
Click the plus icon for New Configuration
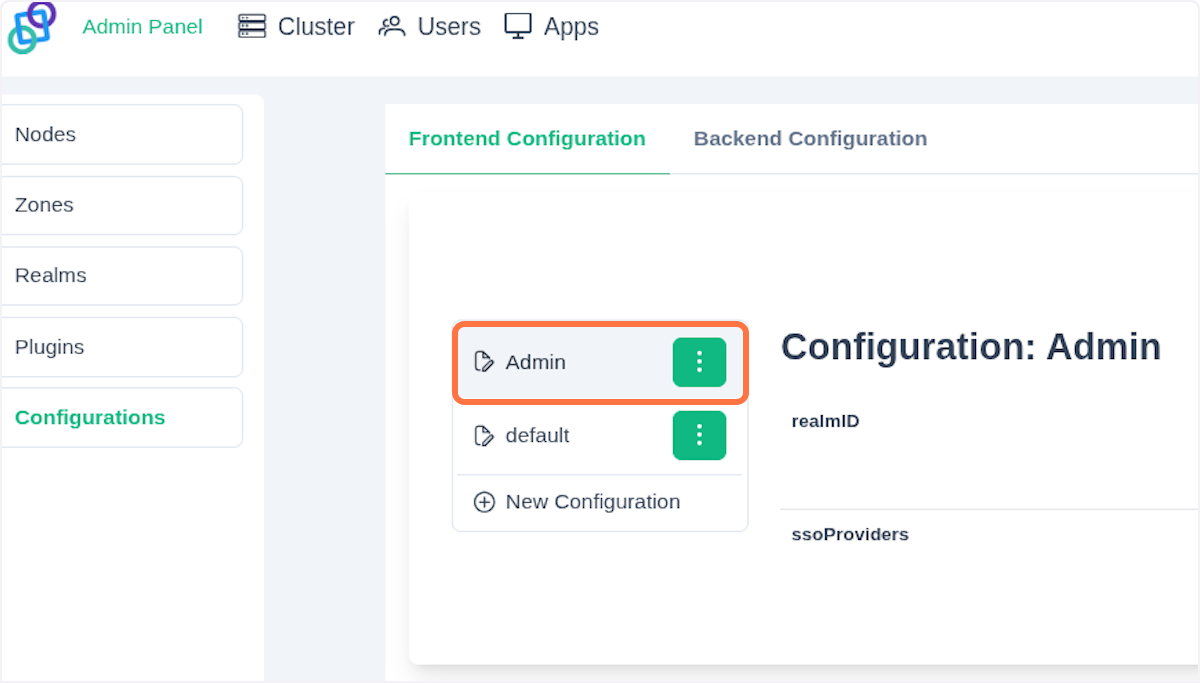click(x=484, y=502)
